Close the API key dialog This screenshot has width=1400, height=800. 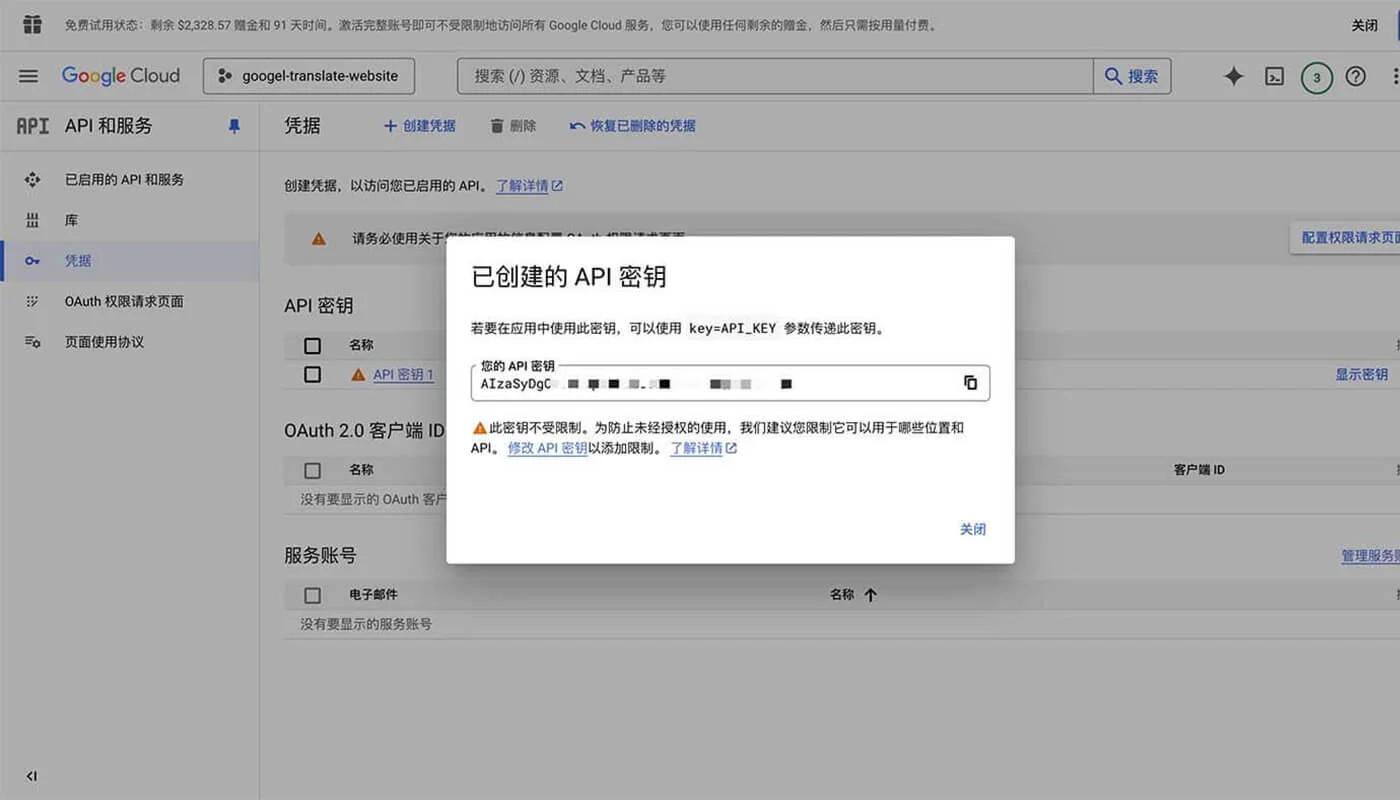click(972, 529)
